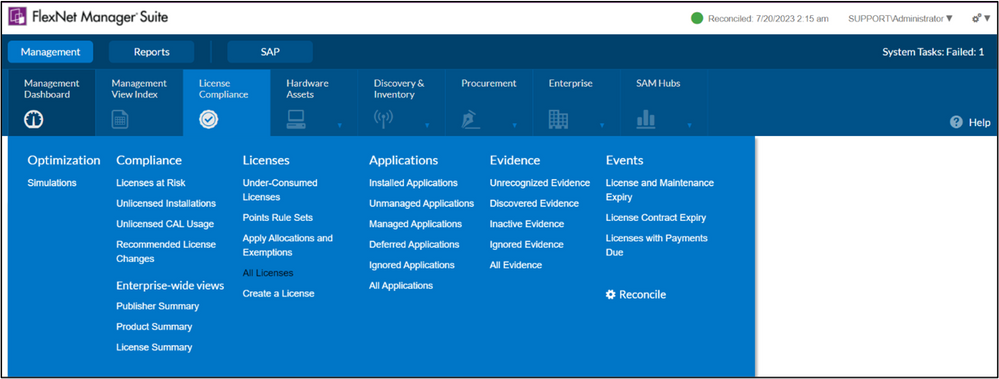999x379 pixels.
Task: Expand the SAM Hubs dropdown arrow
Action: tap(689, 125)
